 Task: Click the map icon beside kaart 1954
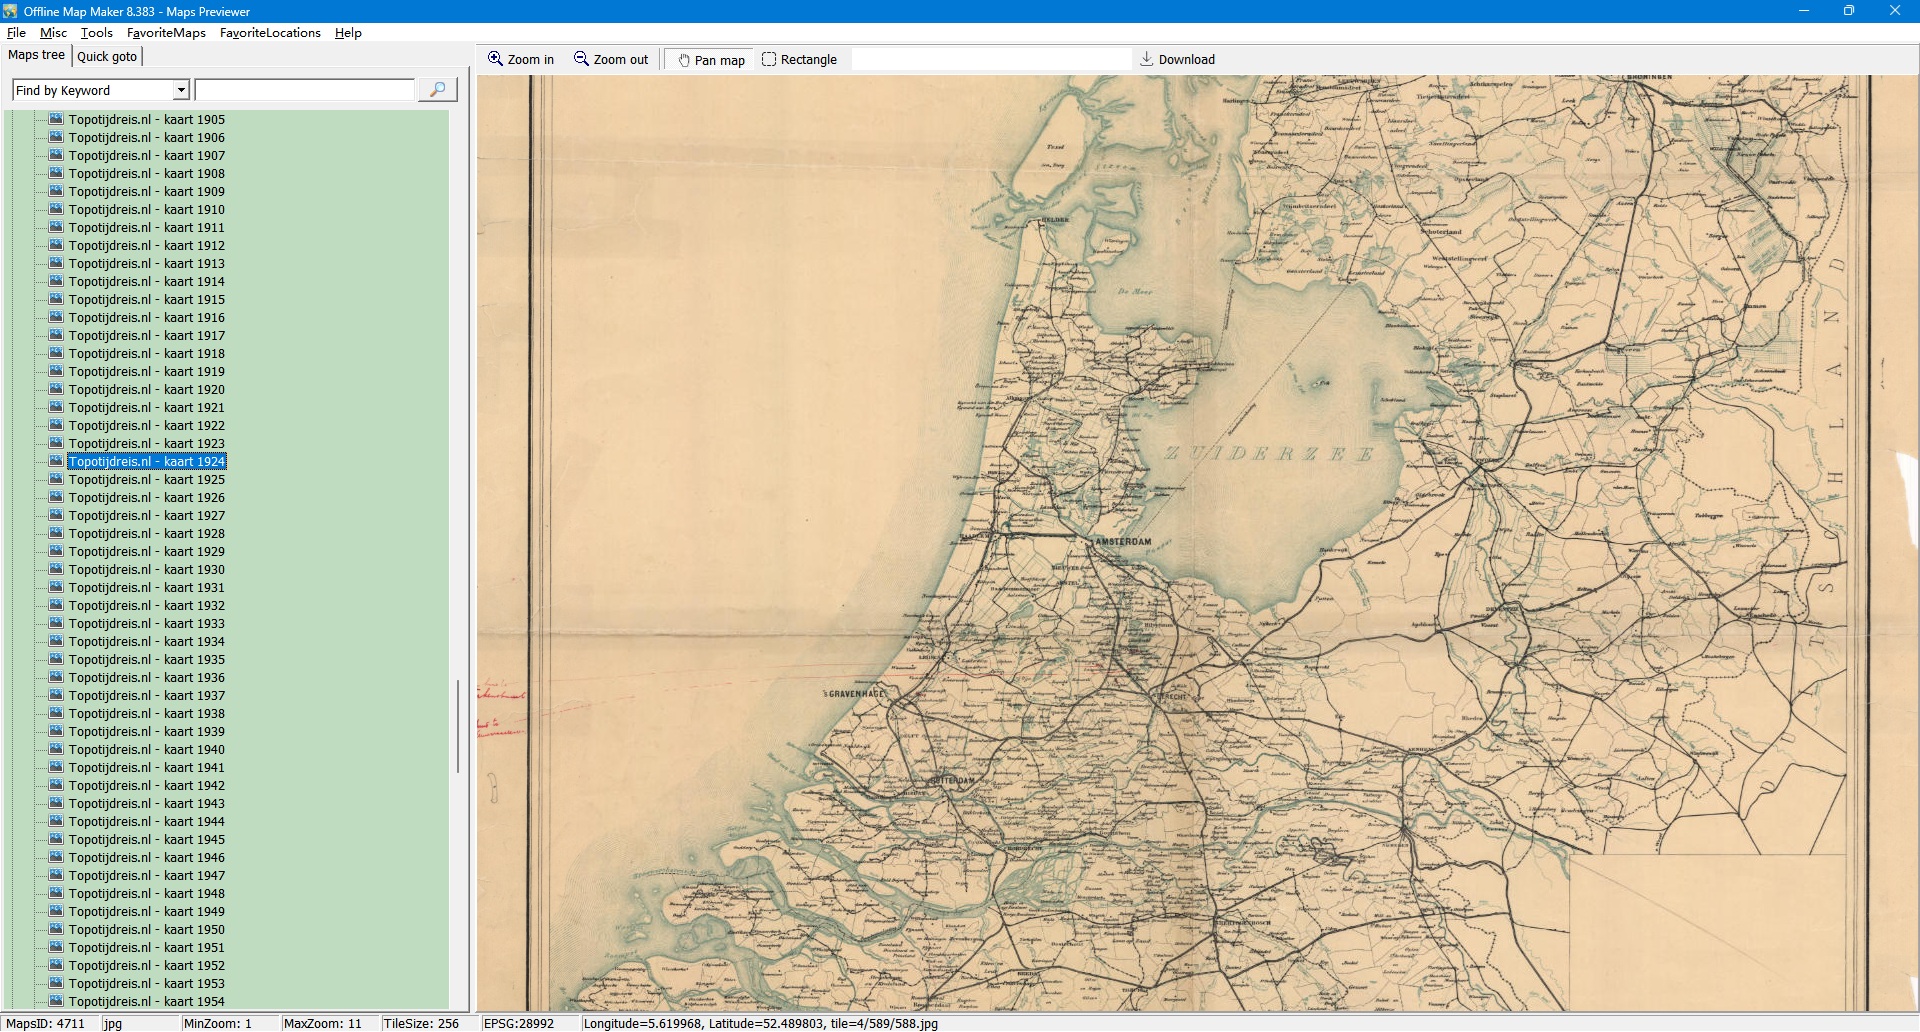point(56,1001)
